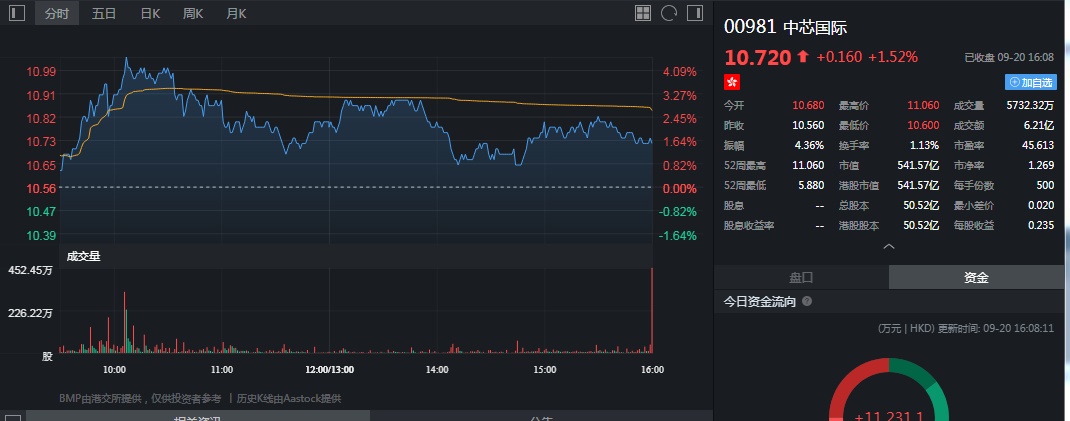The image size is (1070, 421).
Task: Select the 日K chart tab
Action: point(150,13)
